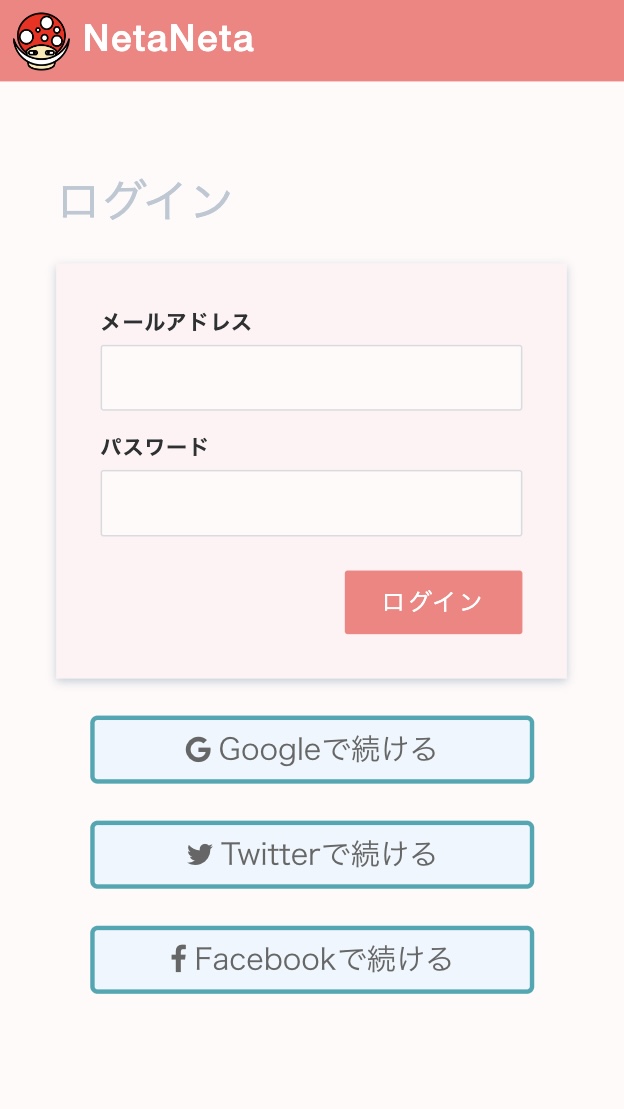Click the Facebook f icon
The height and width of the screenshot is (1109, 624).
pos(179,960)
